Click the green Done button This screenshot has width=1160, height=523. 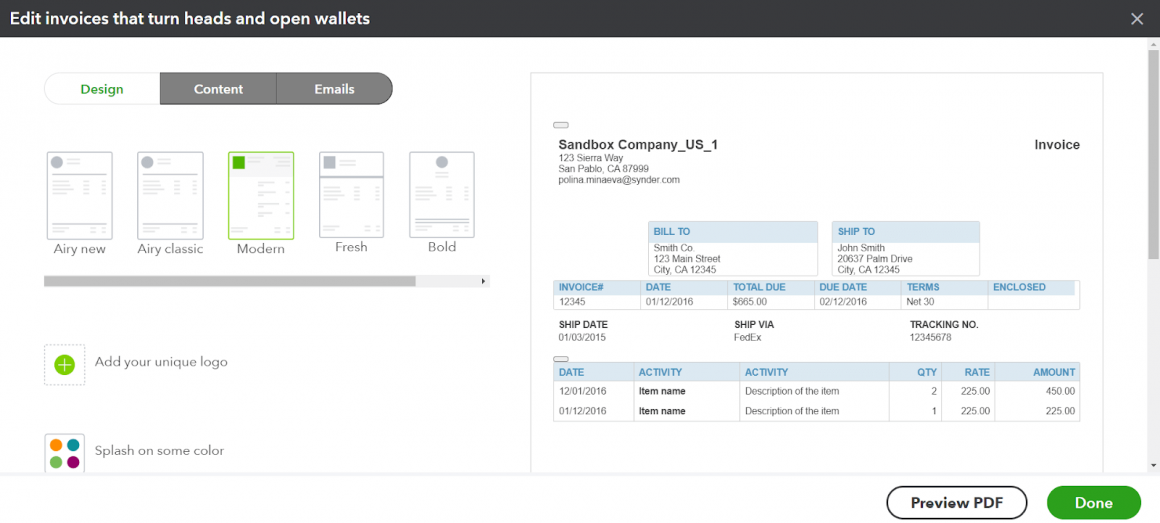point(1093,503)
